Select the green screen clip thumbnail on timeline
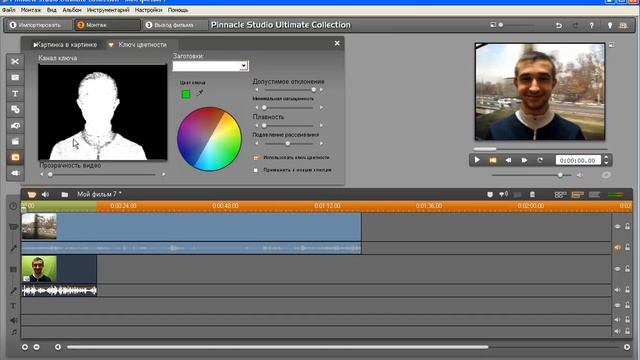Viewport: 640px width, 360px height. (x=39, y=269)
